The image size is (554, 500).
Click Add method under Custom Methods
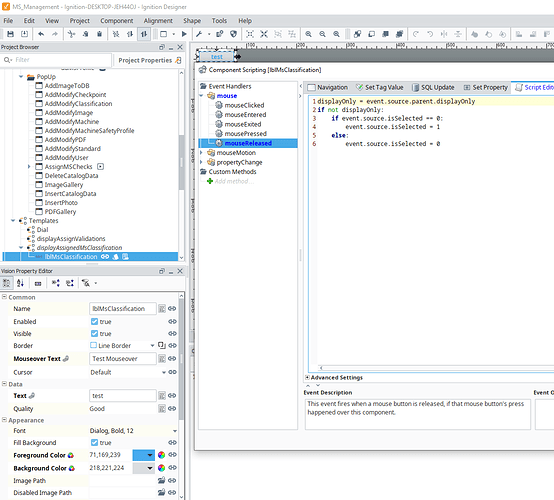(234, 181)
